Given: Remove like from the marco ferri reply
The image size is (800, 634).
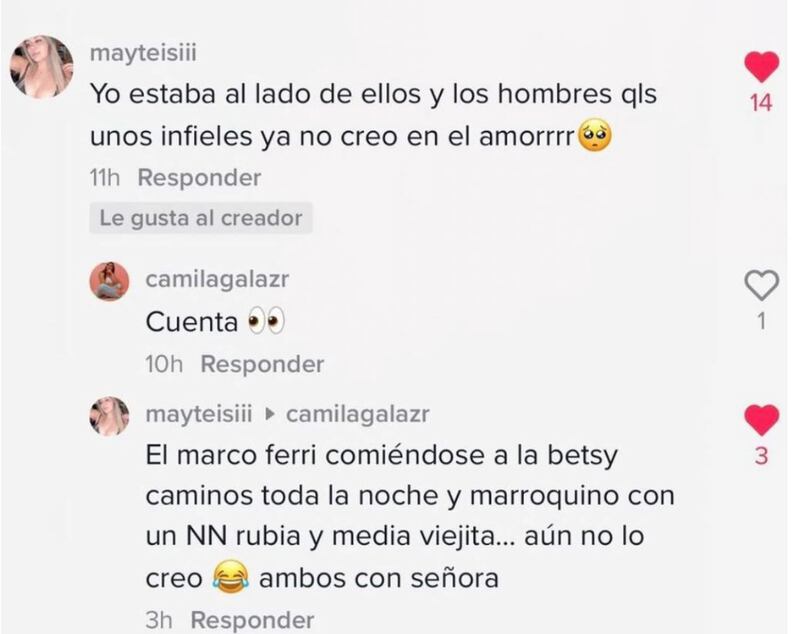Looking at the screenshot, I should coord(761,420).
